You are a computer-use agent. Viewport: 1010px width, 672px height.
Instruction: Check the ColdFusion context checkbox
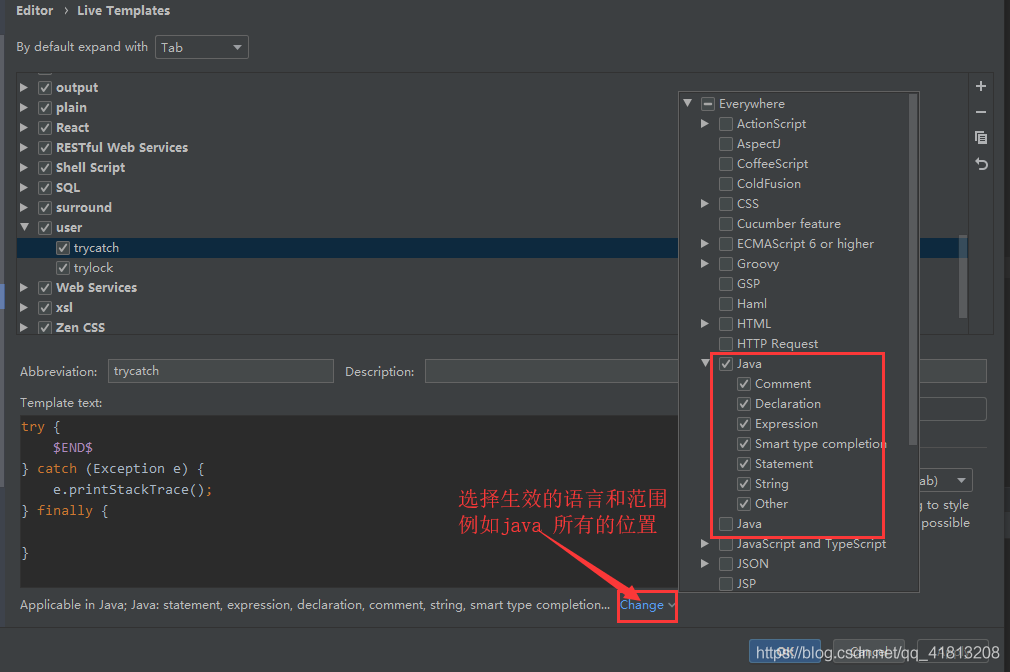point(726,184)
